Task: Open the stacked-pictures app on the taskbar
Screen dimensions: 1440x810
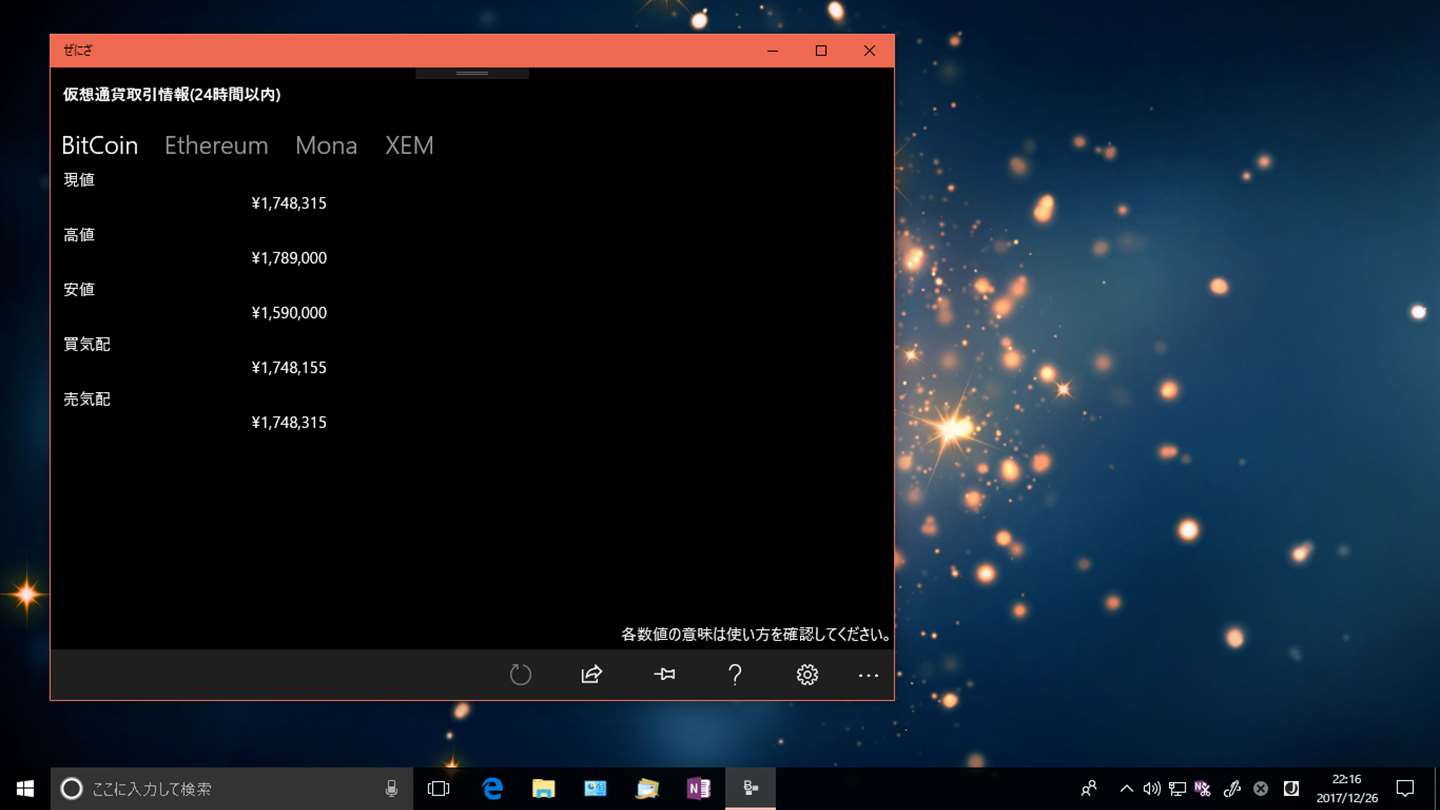Action: coord(648,789)
